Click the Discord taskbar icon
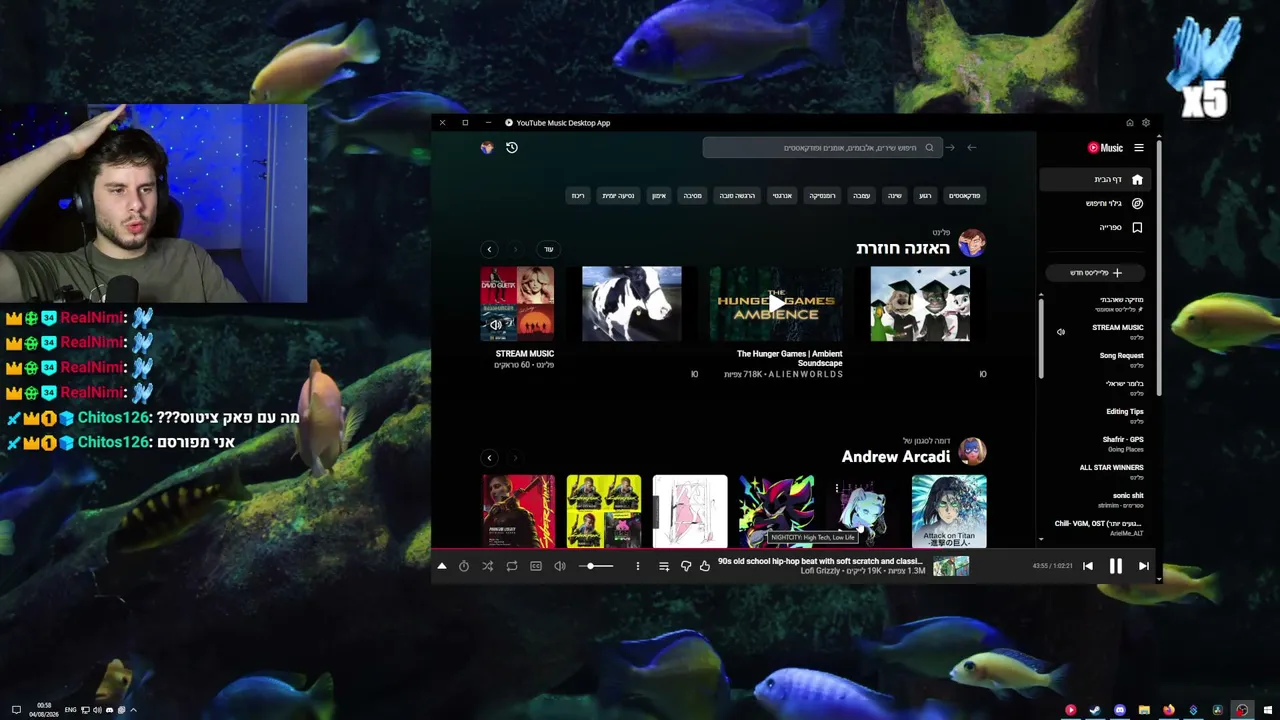This screenshot has width=1280, height=720. click(x=1120, y=710)
